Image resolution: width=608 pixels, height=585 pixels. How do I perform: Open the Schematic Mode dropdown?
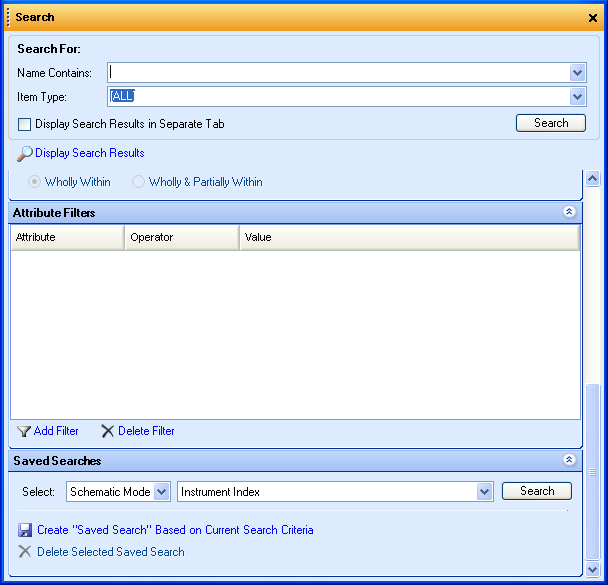click(162, 491)
